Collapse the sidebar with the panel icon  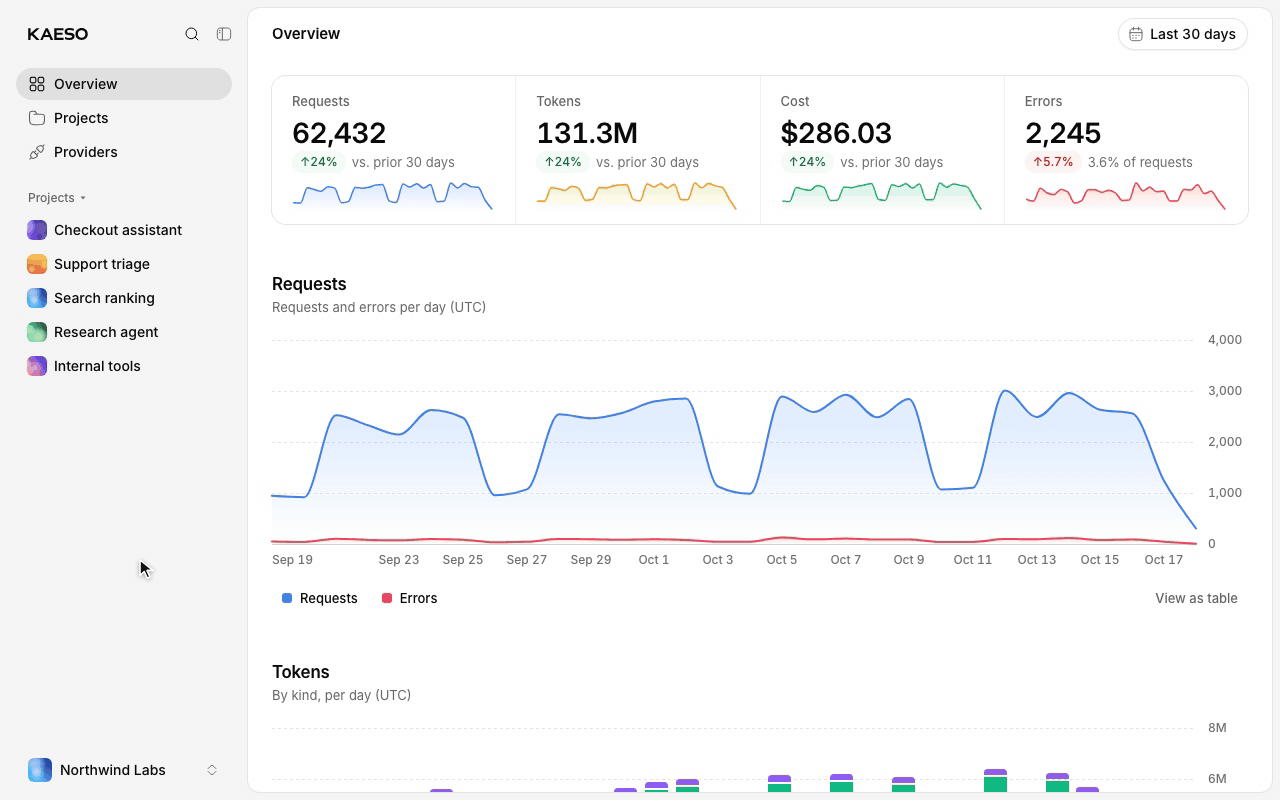pos(224,34)
